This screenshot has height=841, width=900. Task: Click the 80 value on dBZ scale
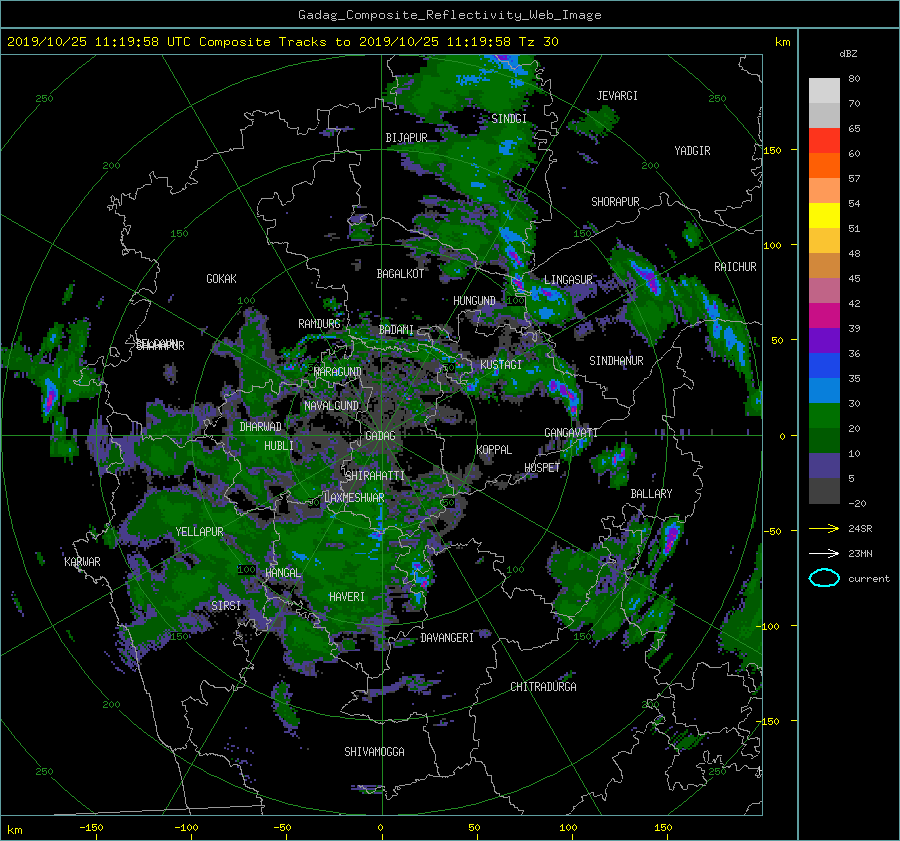(854, 79)
